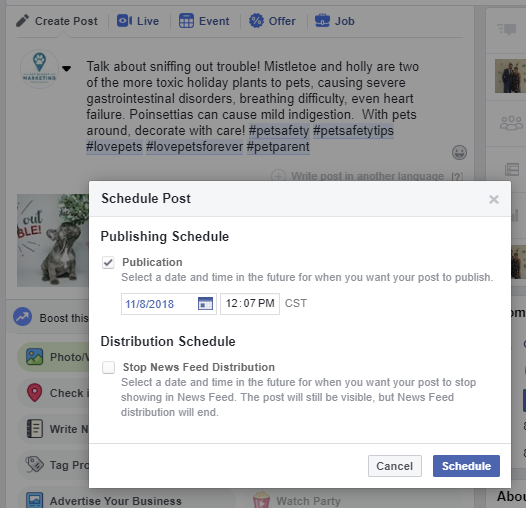The height and width of the screenshot is (508, 526).
Task: Open the calendar date picker icon
Action: point(205,304)
